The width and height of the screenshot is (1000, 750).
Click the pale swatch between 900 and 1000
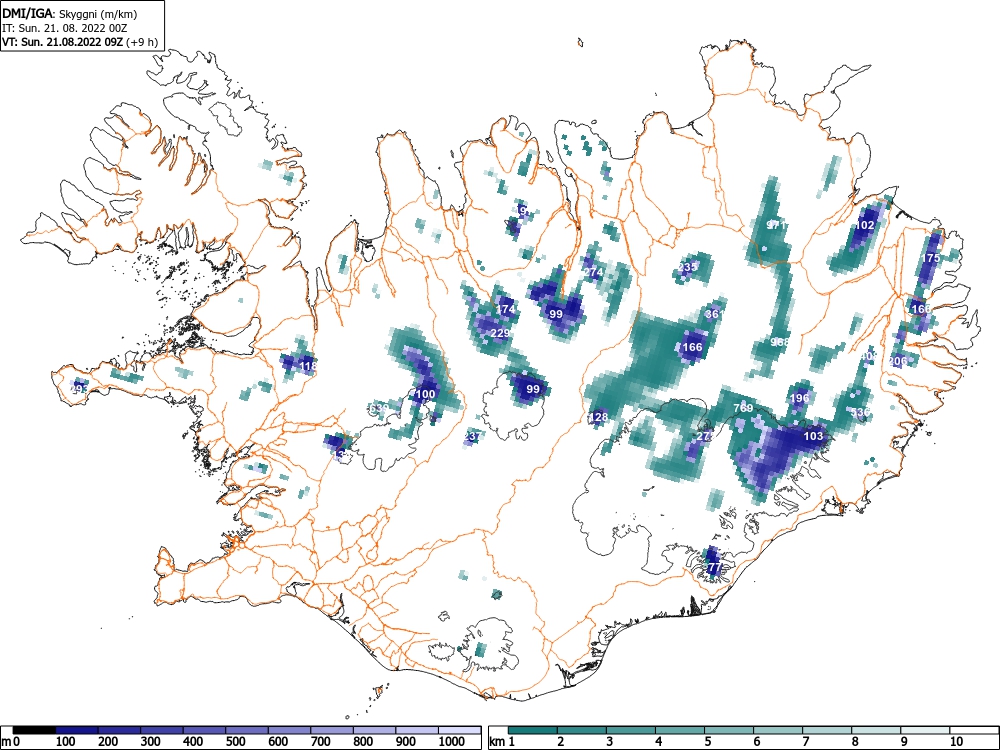click(x=417, y=730)
